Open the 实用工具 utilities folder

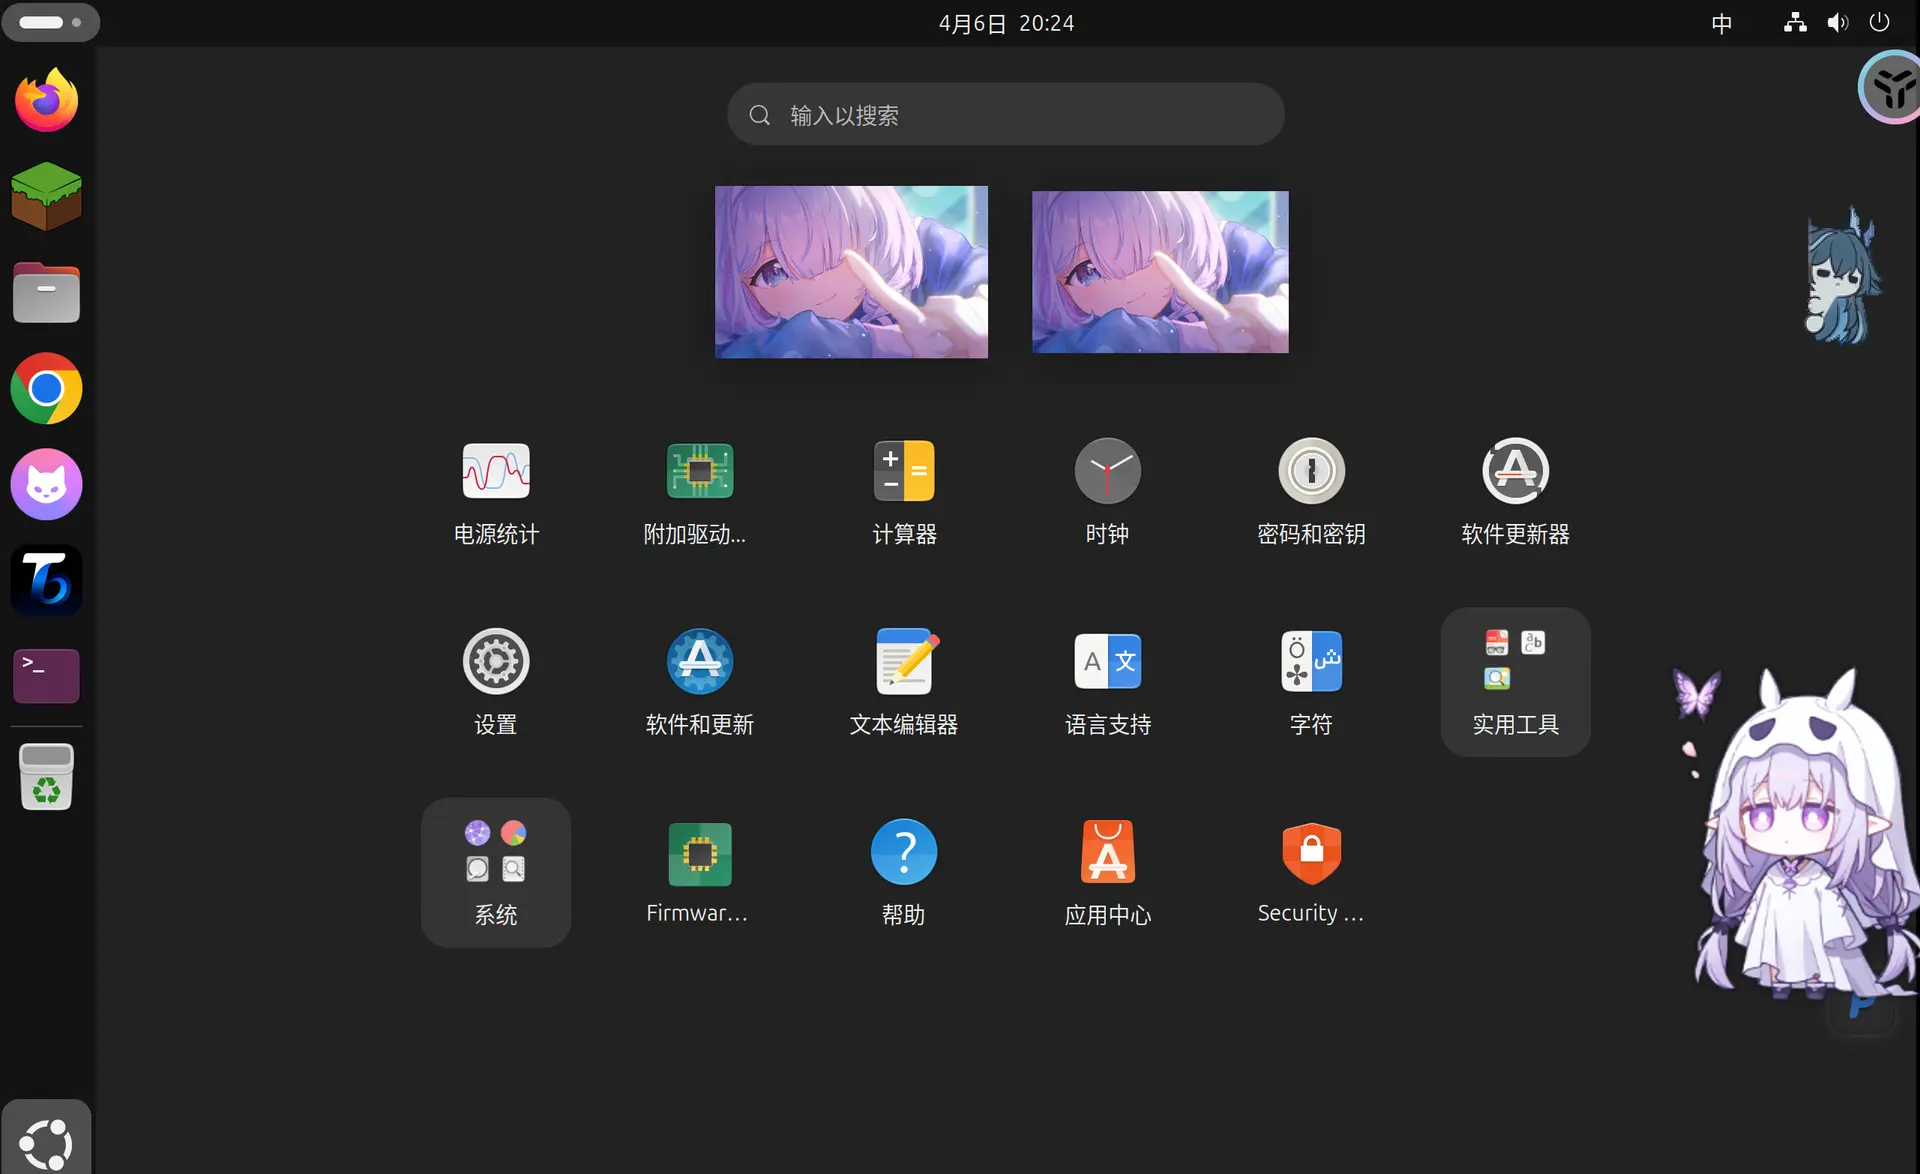[x=1516, y=681]
